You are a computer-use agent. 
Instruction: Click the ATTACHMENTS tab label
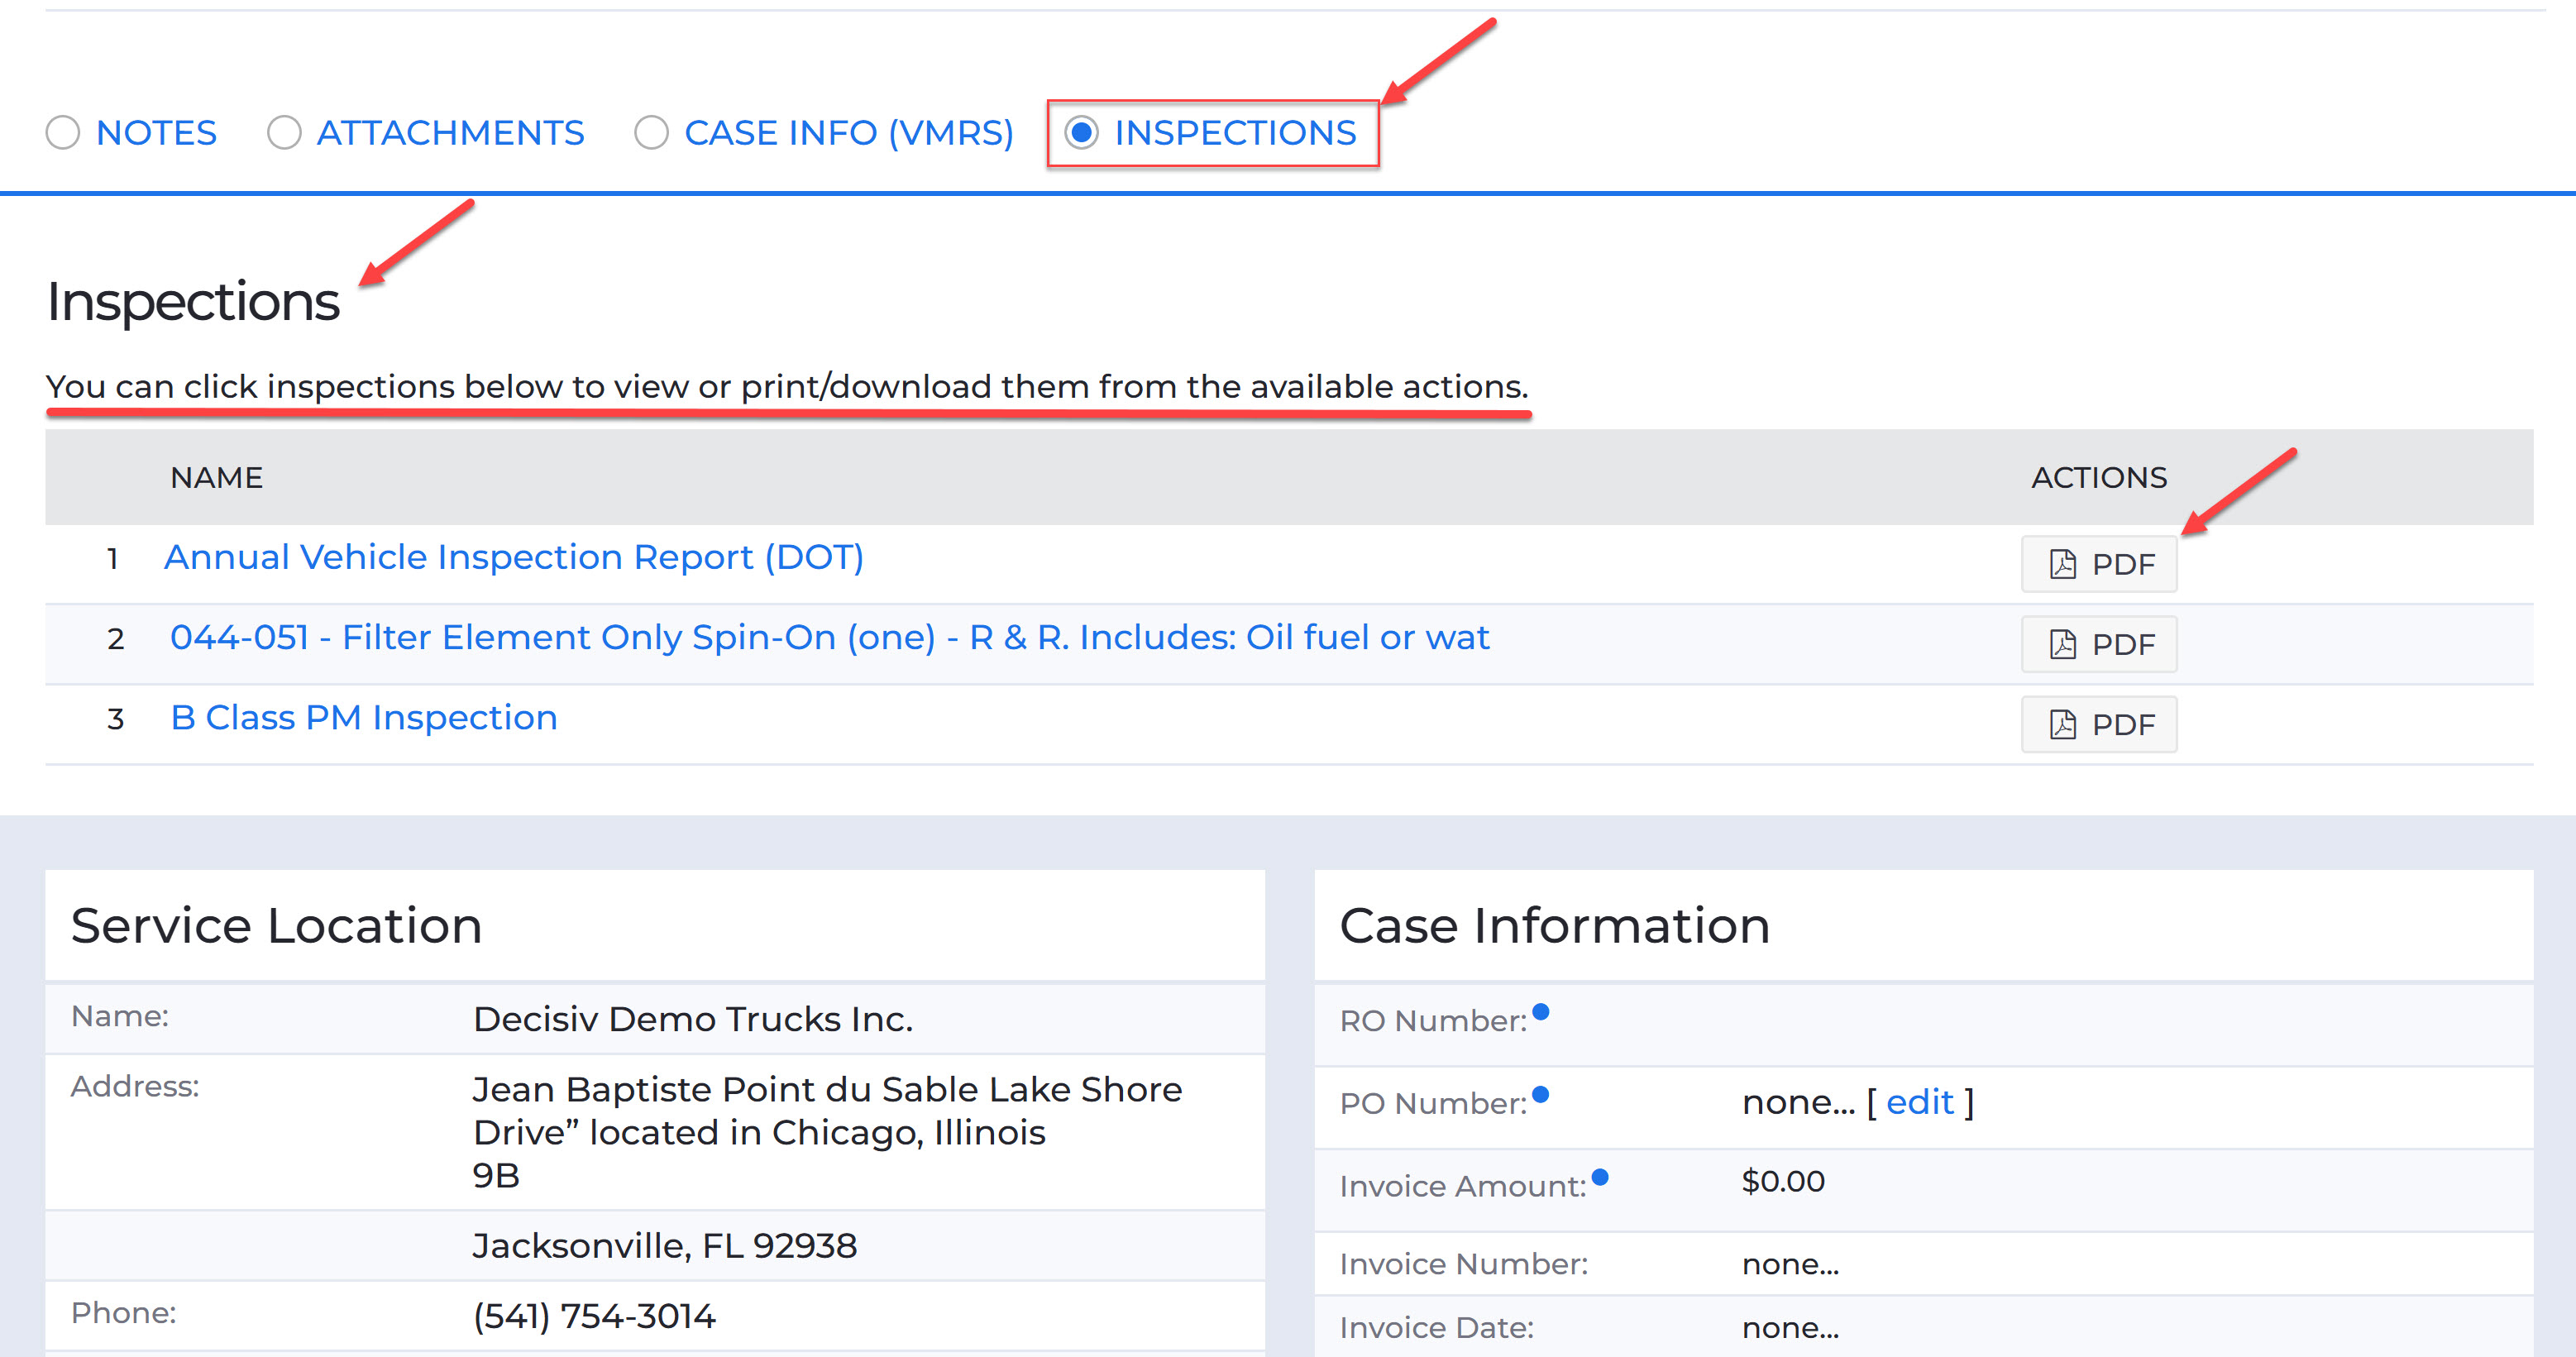point(450,133)
